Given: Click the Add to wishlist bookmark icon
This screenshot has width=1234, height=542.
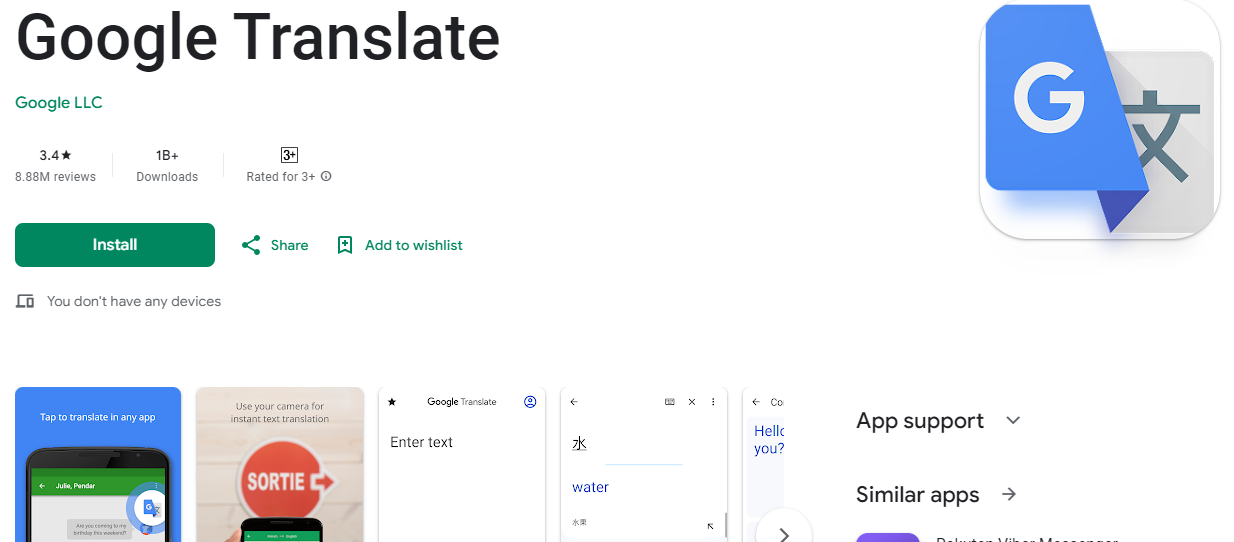Looking at the screenshot, I should pyautogui.click(x=345, y=245).
